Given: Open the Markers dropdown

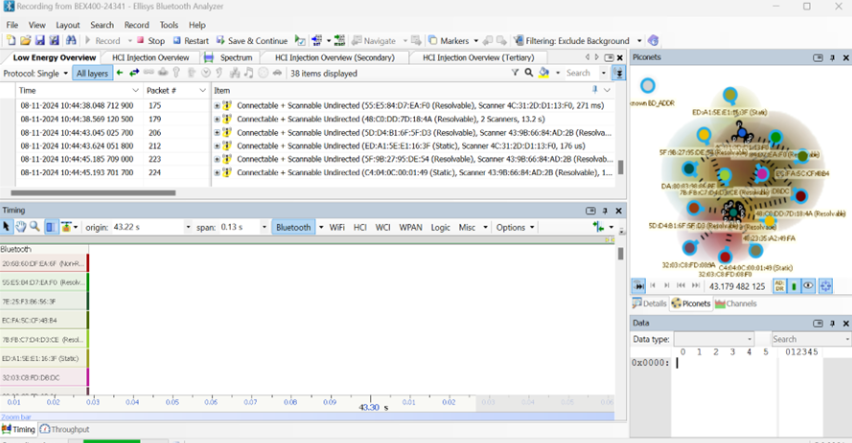Looking at the screenshot, I should [x=453, y=41].
